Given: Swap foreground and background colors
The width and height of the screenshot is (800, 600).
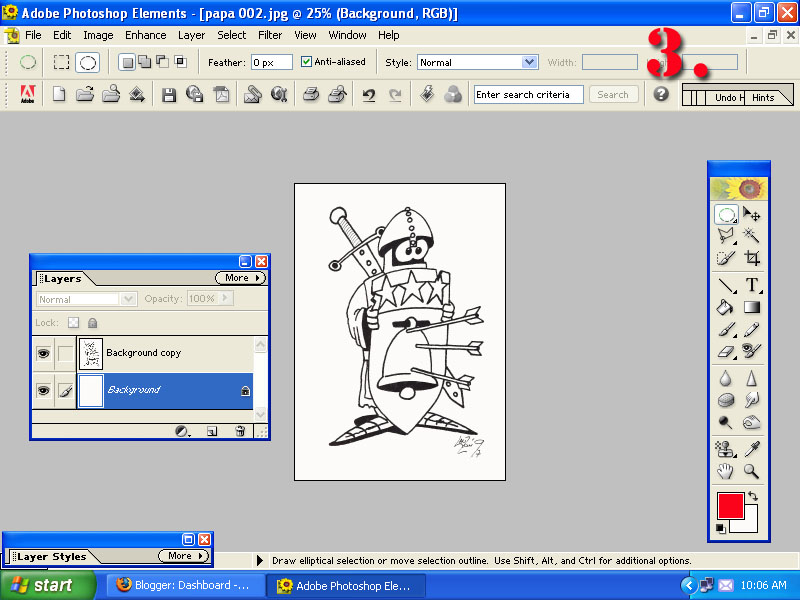Looking at the screenshot, I should click(x=753, y=496).
